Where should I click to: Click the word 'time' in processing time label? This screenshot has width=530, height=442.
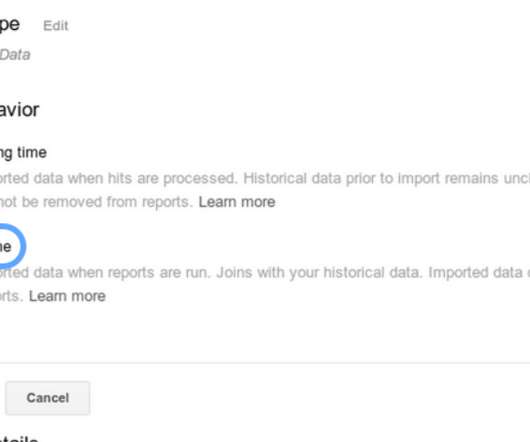[x=32, y=152]
